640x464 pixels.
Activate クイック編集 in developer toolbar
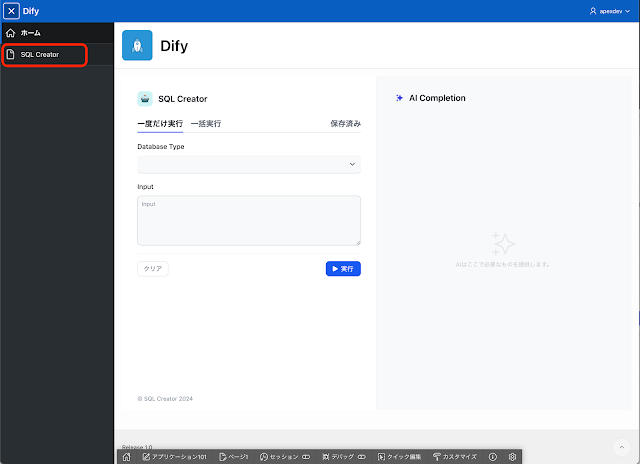pyautogui.click(x=400, y=457)
